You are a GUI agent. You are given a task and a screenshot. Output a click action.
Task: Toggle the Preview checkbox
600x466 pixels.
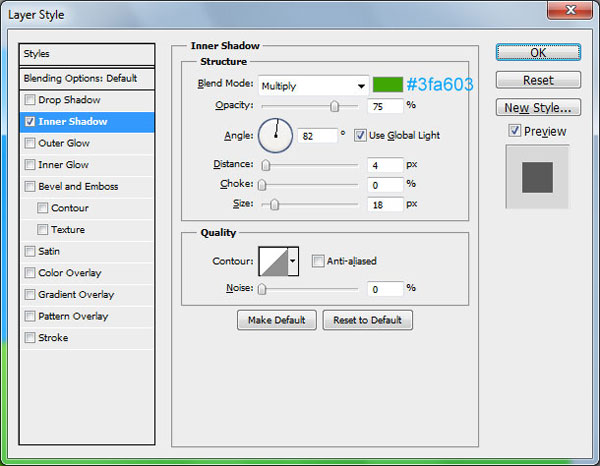(514, 130)
